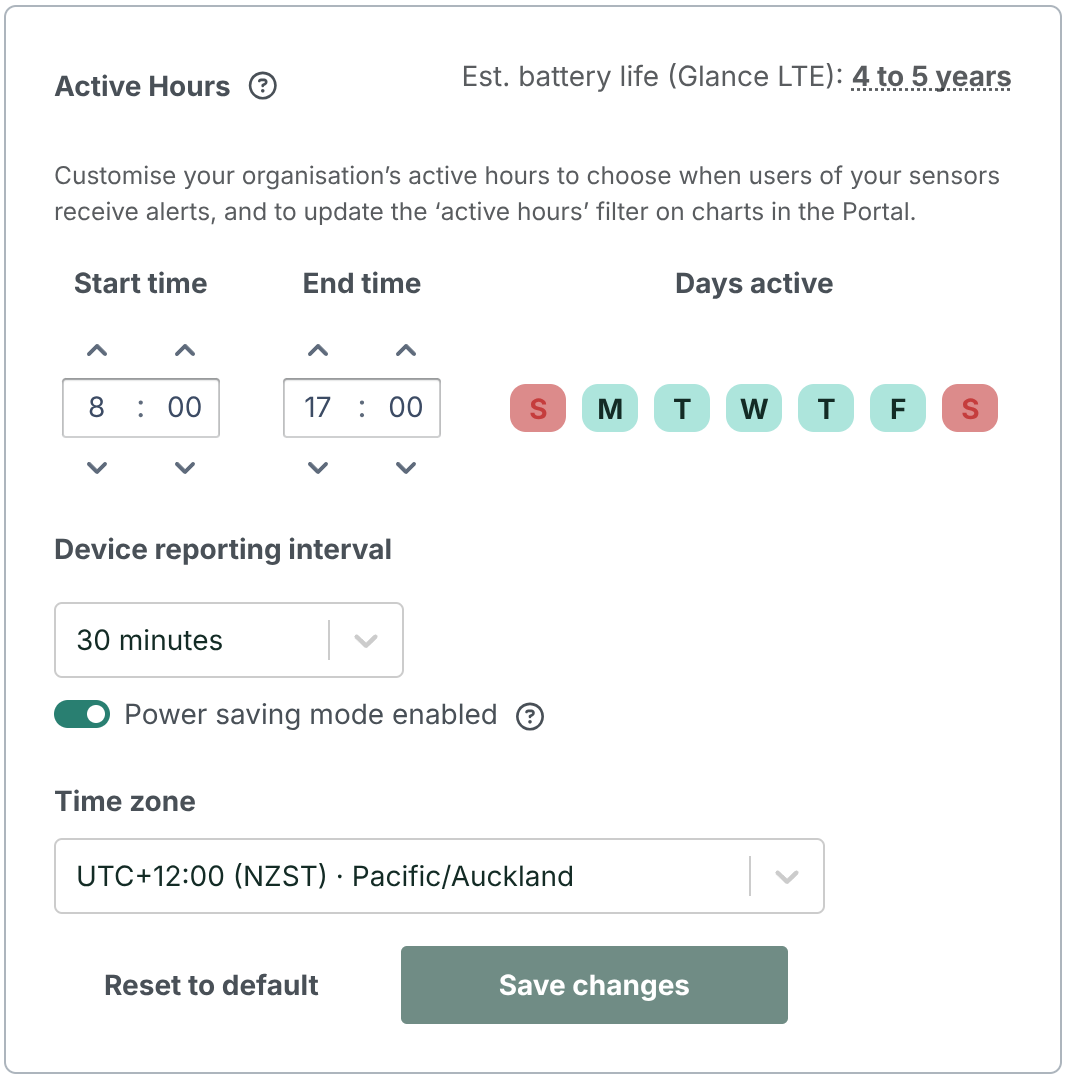Viewport: 1066px width, 1078px height.
Task: Open the power saving mode help tooltip
Action: [x=531, y=715]
